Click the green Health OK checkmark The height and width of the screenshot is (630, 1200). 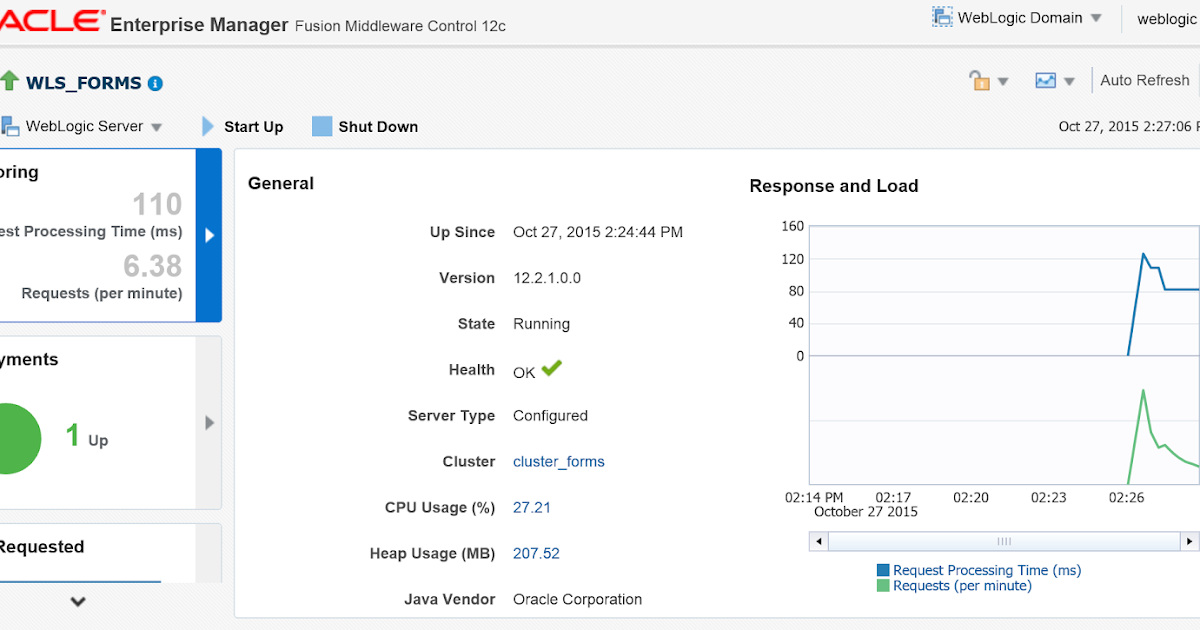point(551,368)
